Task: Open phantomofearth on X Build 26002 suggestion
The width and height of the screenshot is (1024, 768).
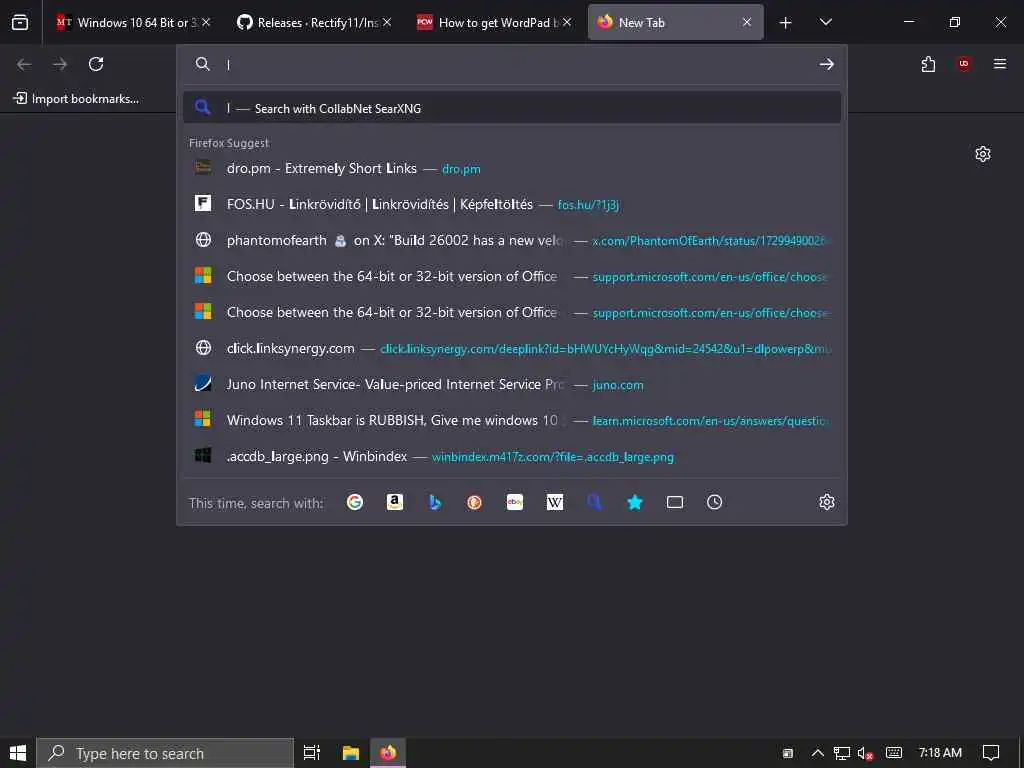Action: coord(511,240)
